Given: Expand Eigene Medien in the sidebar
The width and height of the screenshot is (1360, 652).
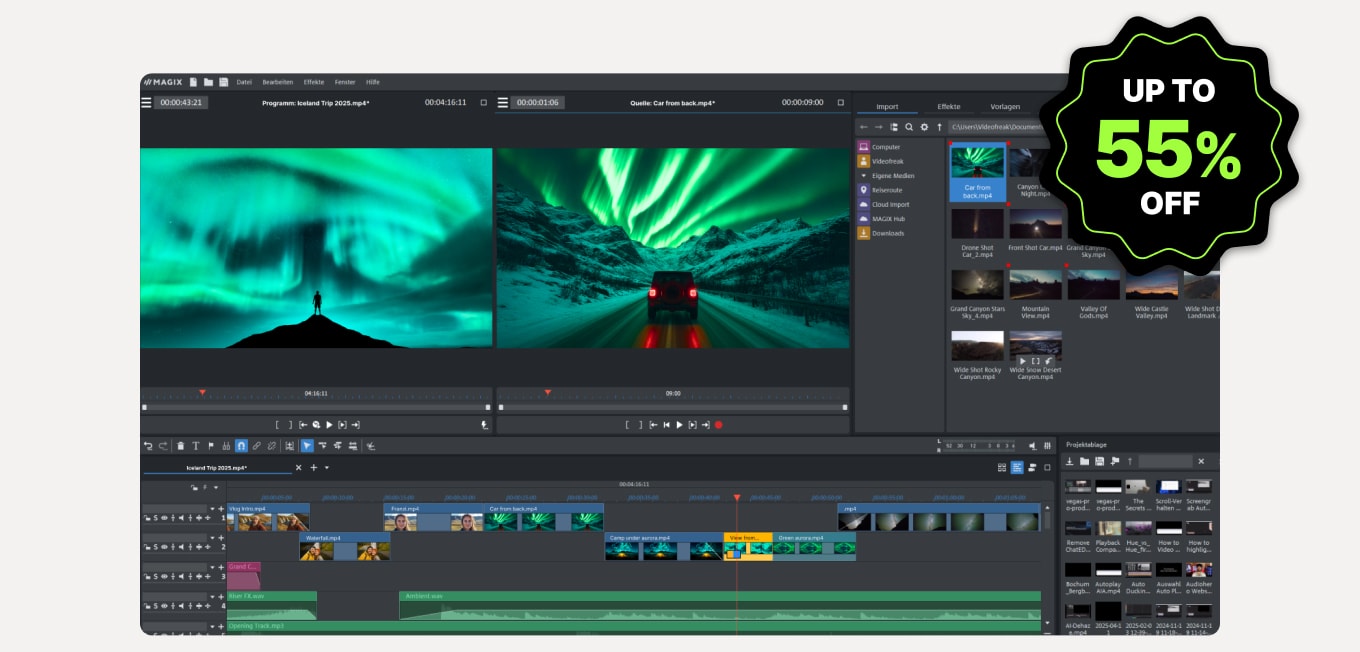Looking at the screenshot, I should 864,176.
